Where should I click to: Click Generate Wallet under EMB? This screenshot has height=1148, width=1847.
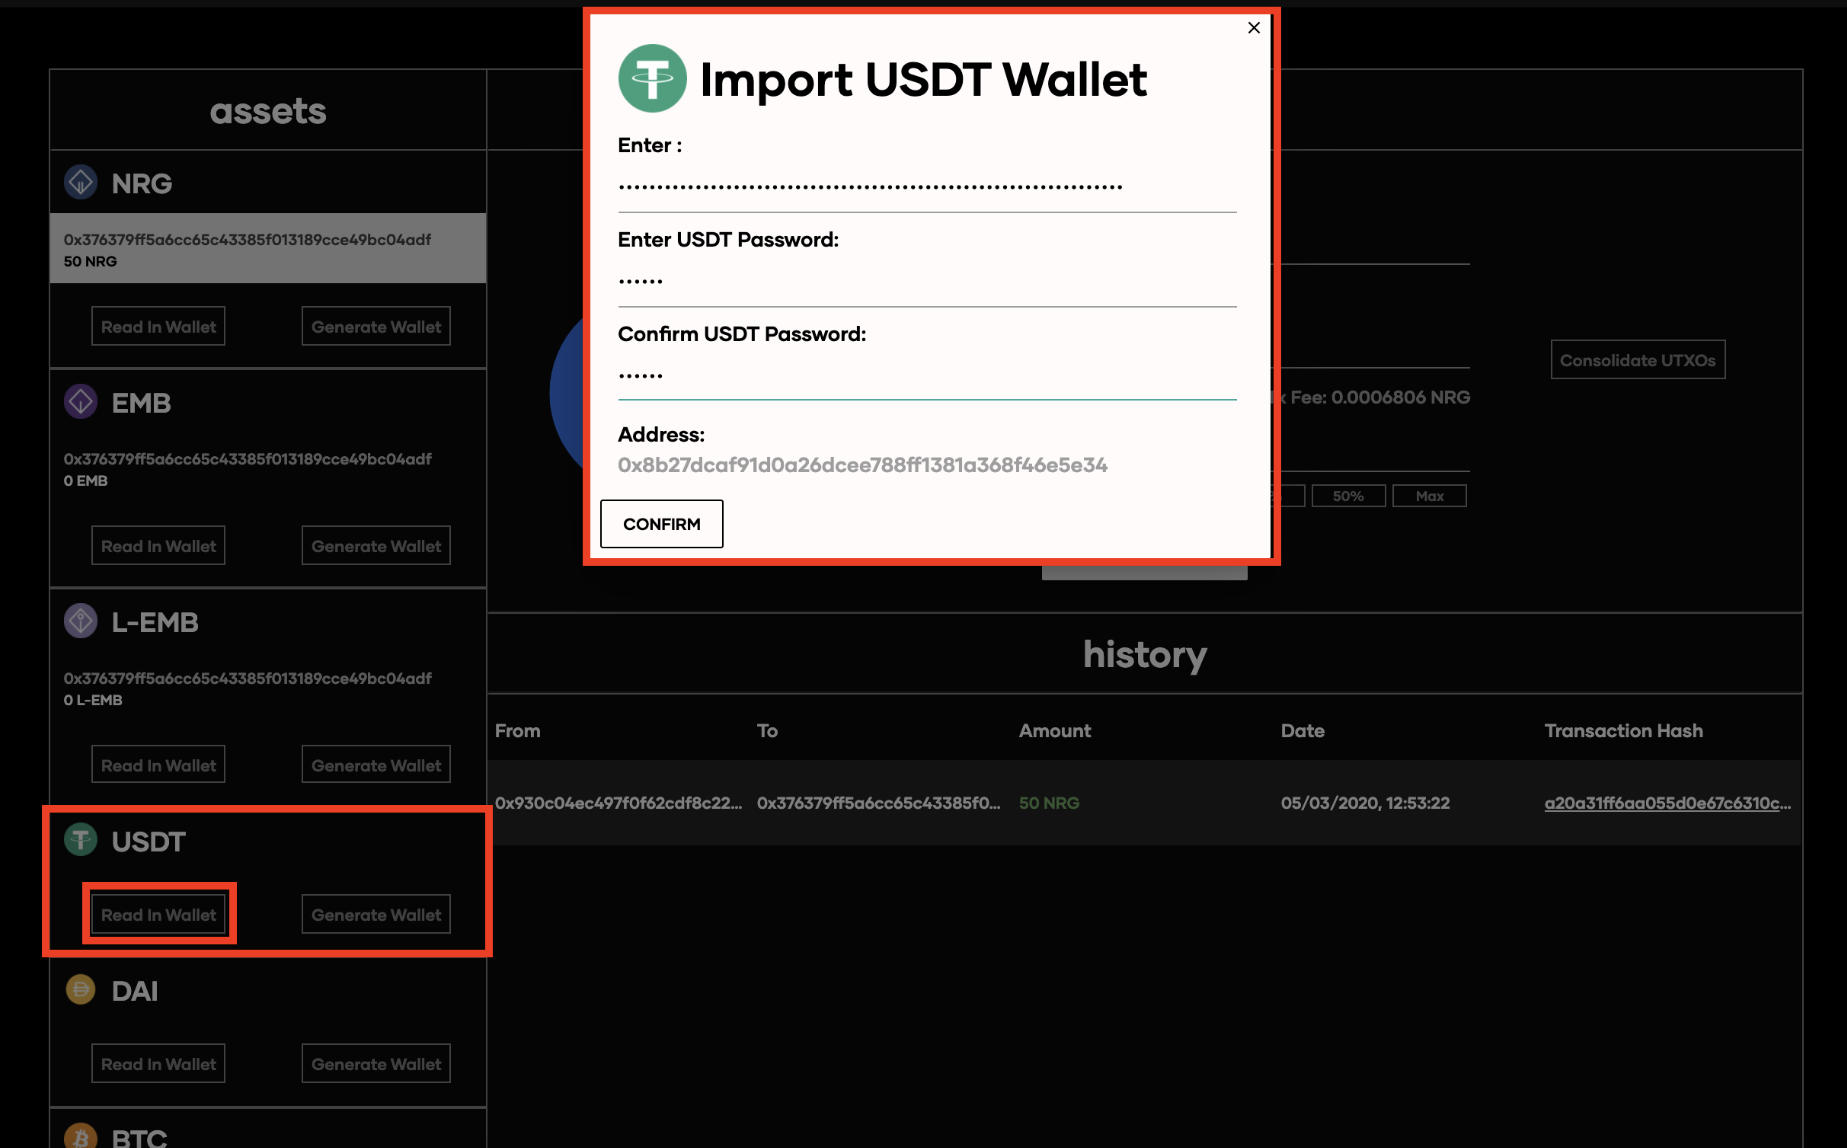[x=376, y=546]
